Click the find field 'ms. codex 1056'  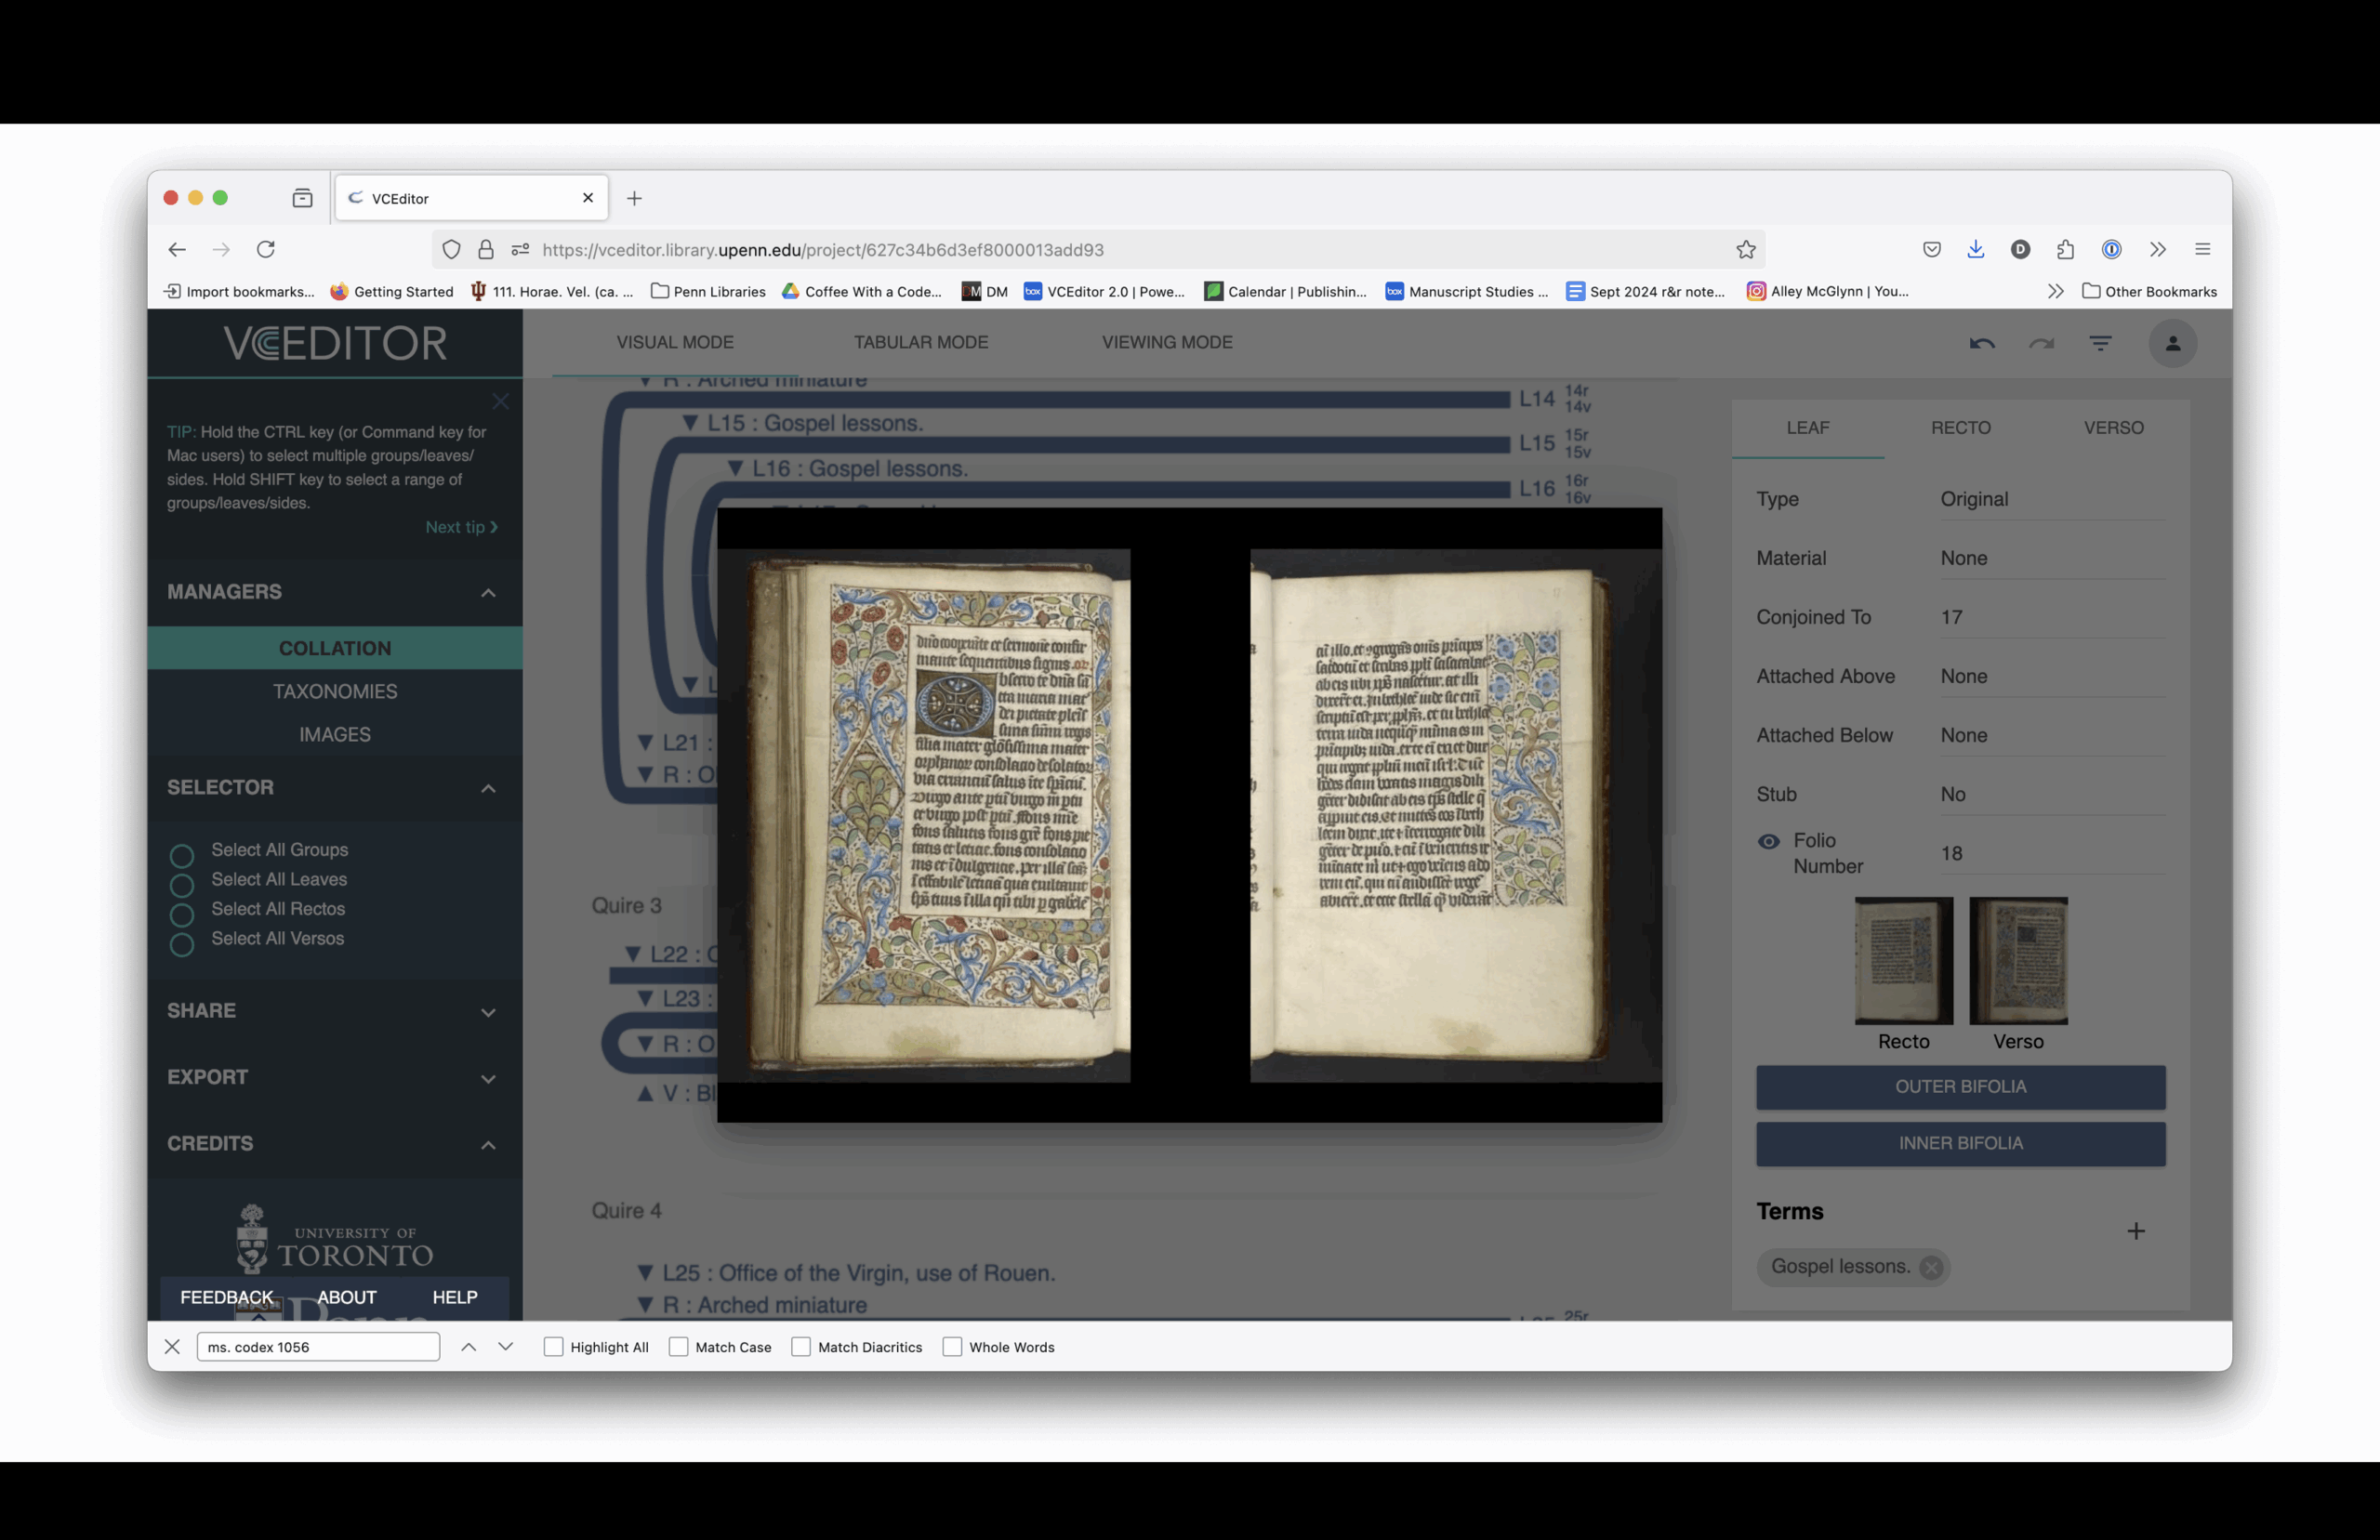click(x=318, y=1347)
